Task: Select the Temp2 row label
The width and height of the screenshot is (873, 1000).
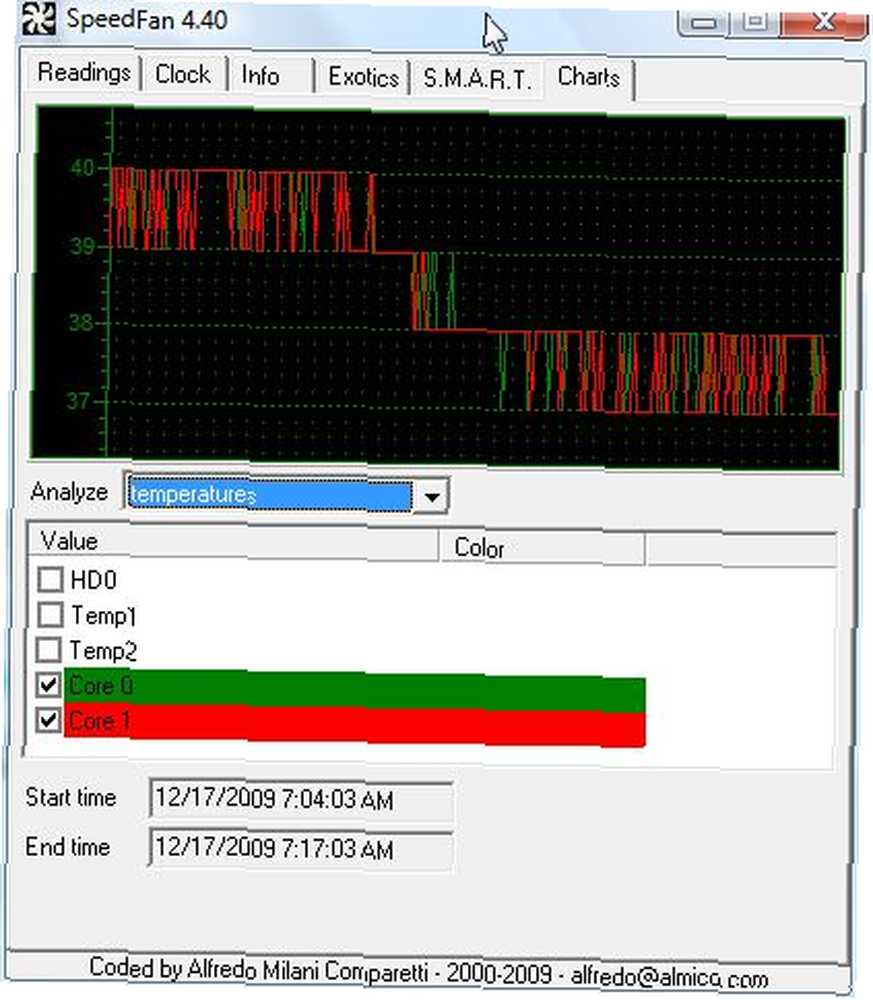Action: click(x=103, y=651)
